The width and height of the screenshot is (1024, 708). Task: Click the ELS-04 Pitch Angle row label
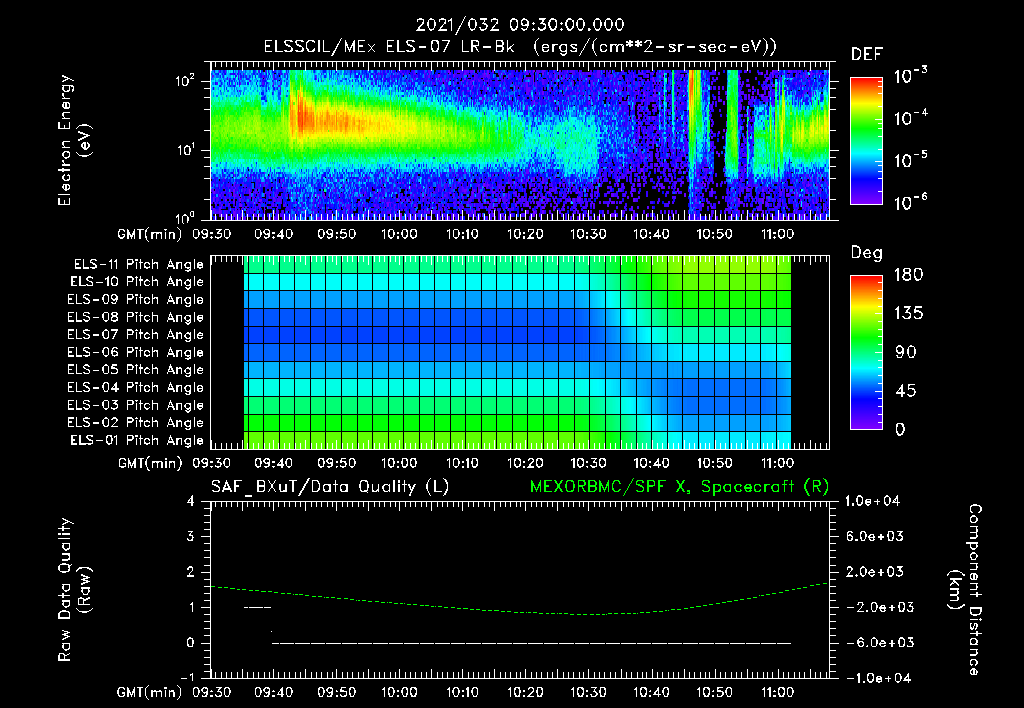(x=135, y=387)
